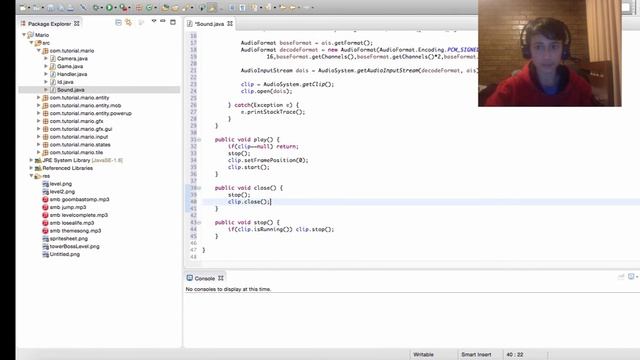Click the clip.close(); code line
Viewport: 640px width, 360px height.
[249, 202]
